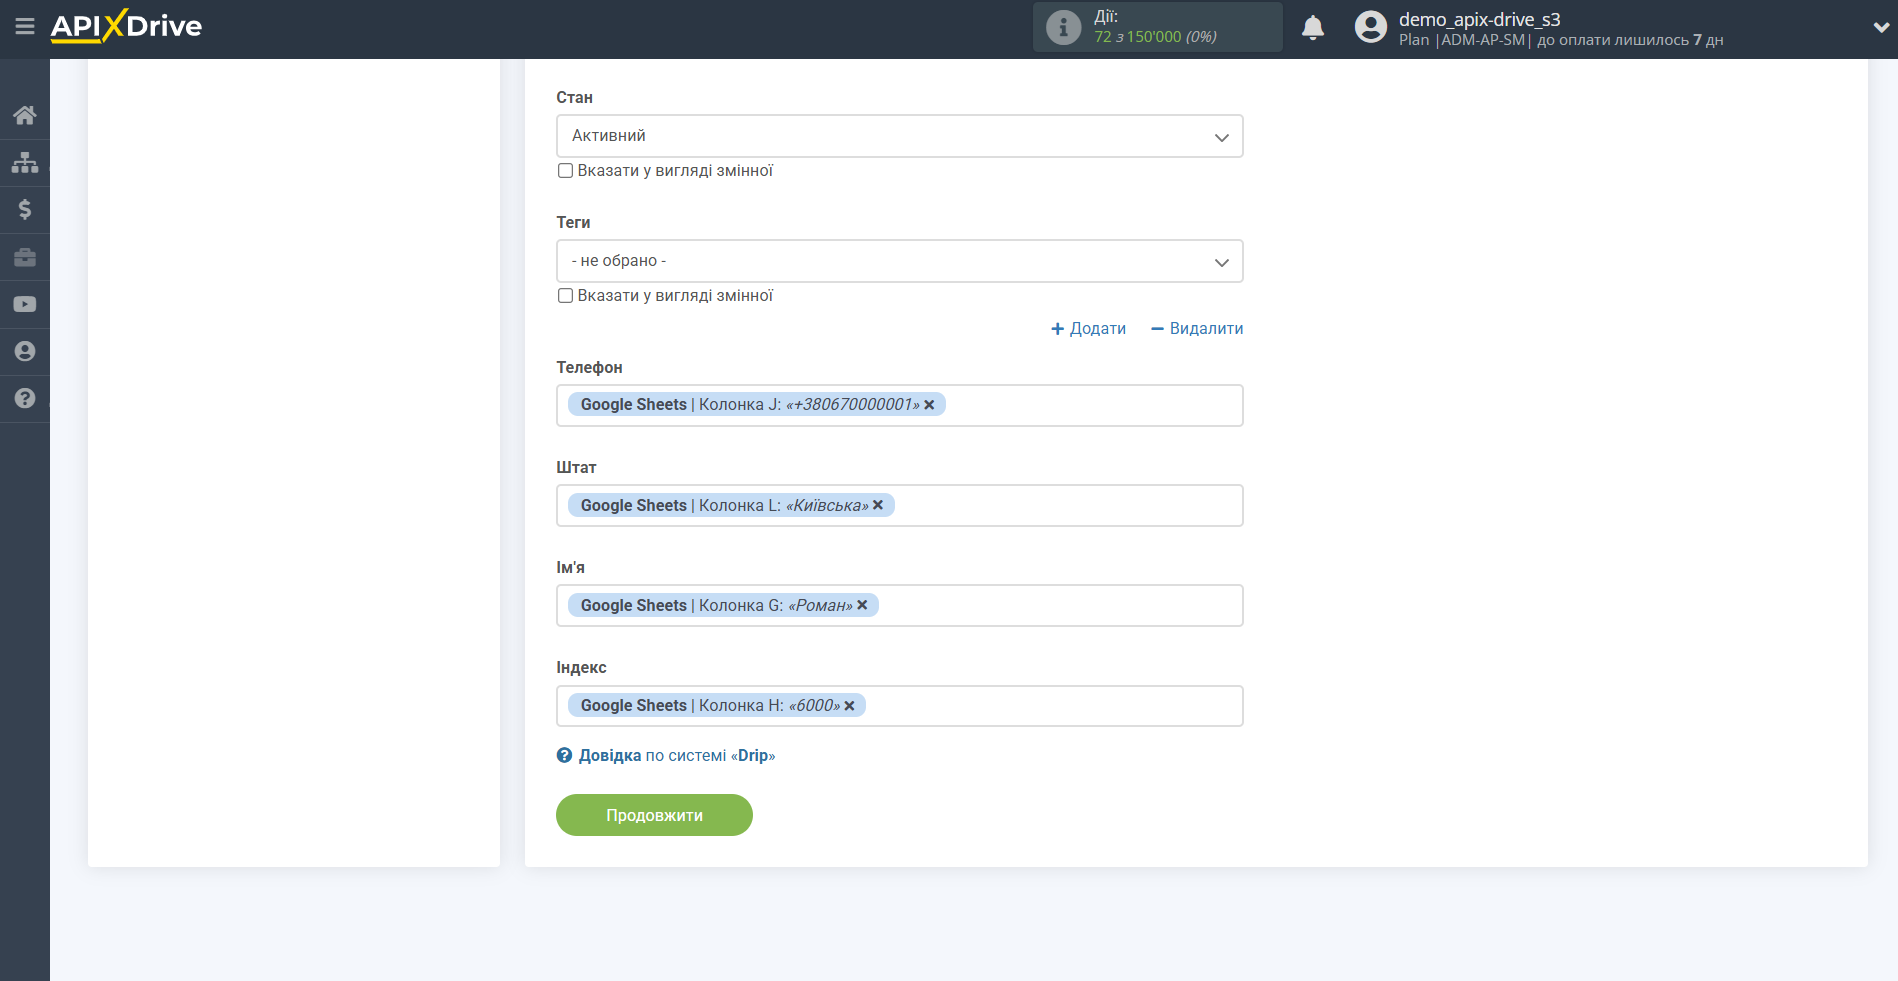Remove the Колонка L «Київська» tag
The image size is (1898, 981).
coord(878,505)
